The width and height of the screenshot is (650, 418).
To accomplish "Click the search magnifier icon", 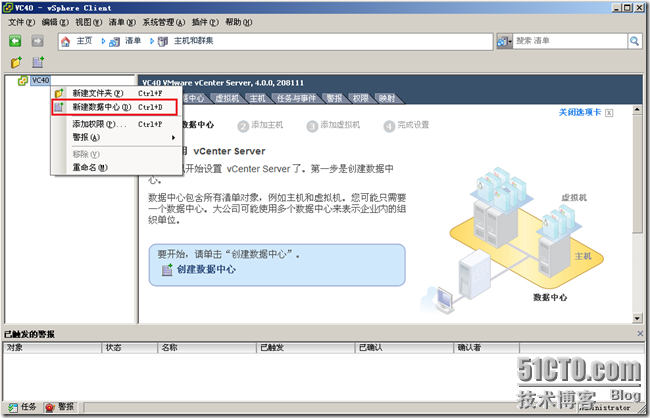I will tap(634, 41).
